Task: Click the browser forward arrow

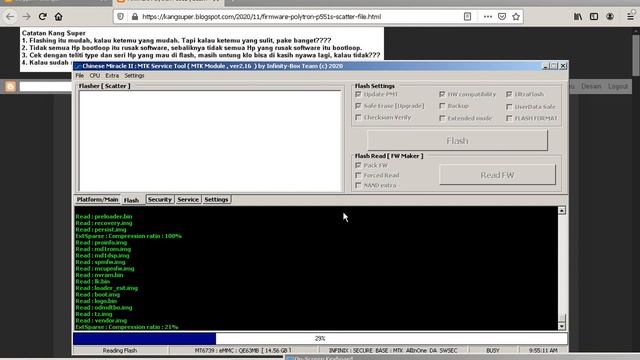Action: (x=27, y=17)
